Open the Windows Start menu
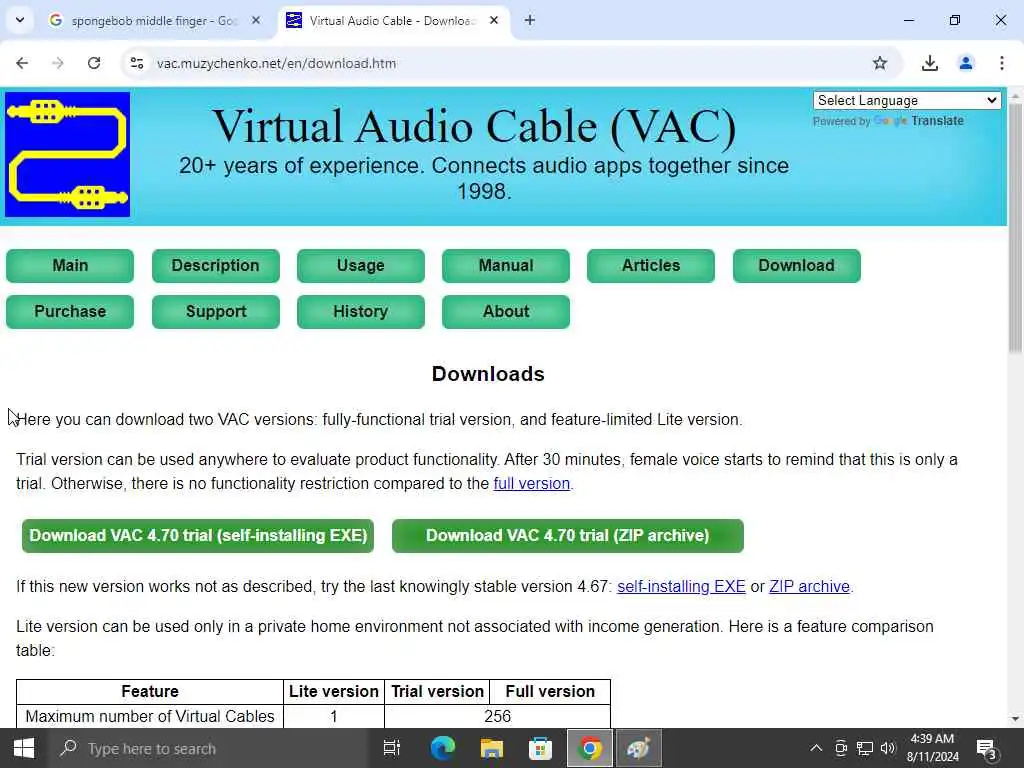 24,748
